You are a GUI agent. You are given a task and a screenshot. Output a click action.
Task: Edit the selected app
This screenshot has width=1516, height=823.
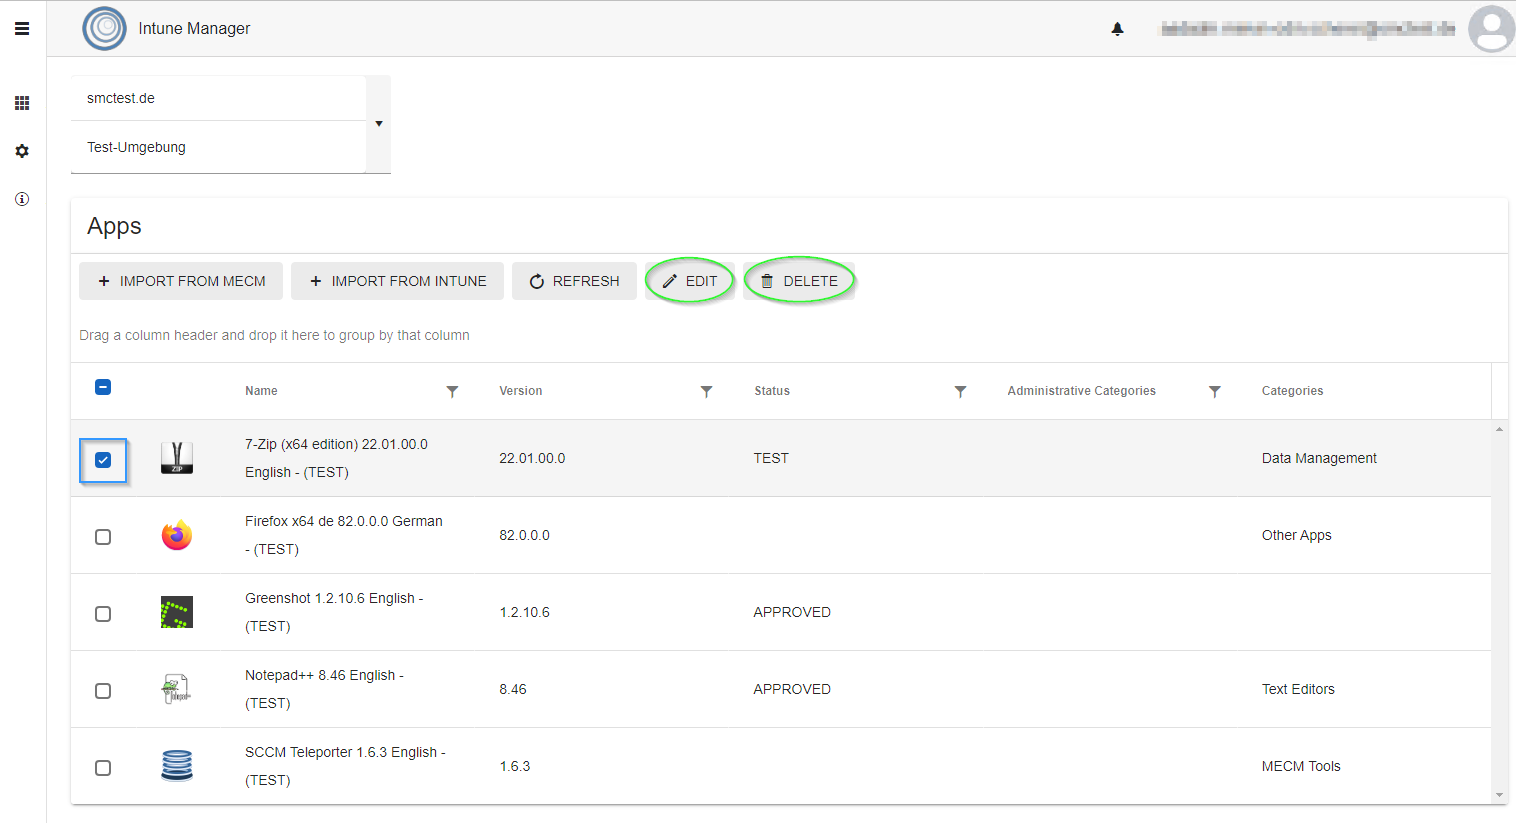pyautogui.click(x=690, y=281)
